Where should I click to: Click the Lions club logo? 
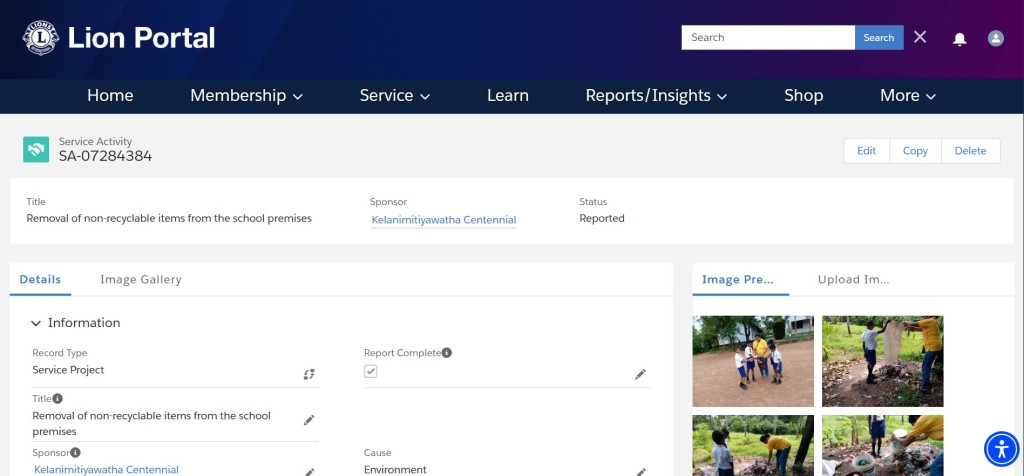coord(40,37)
